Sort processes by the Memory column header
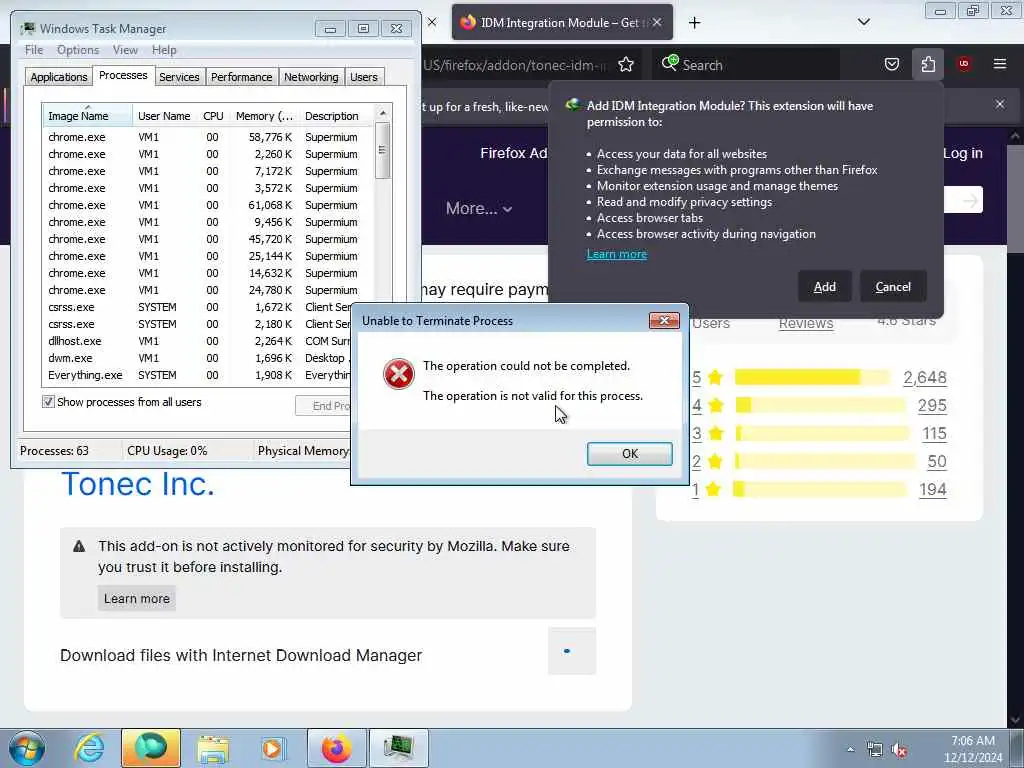The width and height of the screenshot is (1024, 768). click(x=264, y=116)
